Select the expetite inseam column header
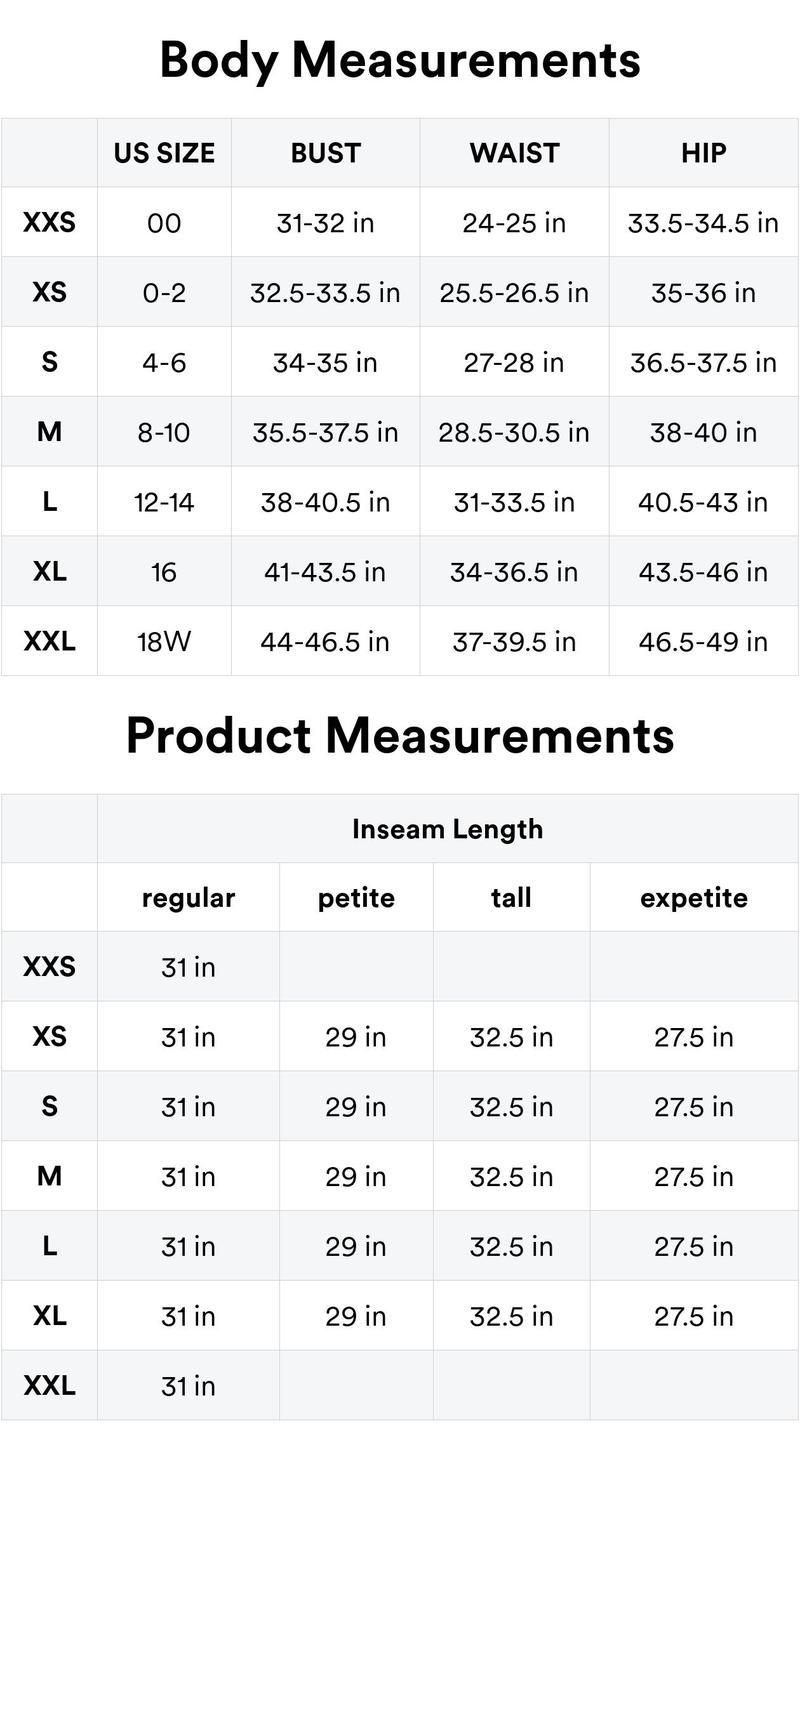Viewport: 800px width, 1735px height. pyautogui.click(x=694, y=898)
